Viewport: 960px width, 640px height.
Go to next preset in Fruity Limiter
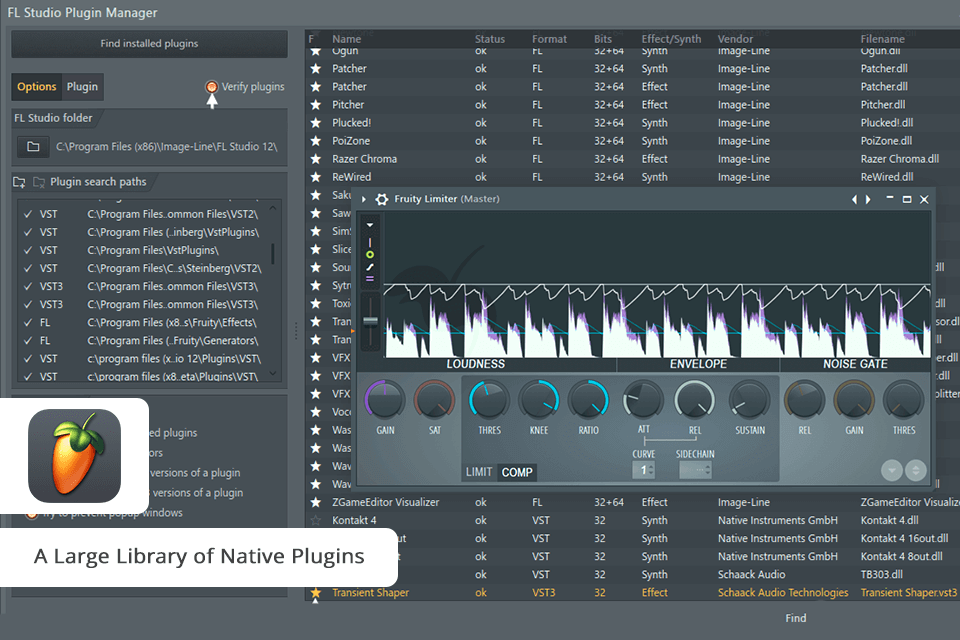point(868,199)
